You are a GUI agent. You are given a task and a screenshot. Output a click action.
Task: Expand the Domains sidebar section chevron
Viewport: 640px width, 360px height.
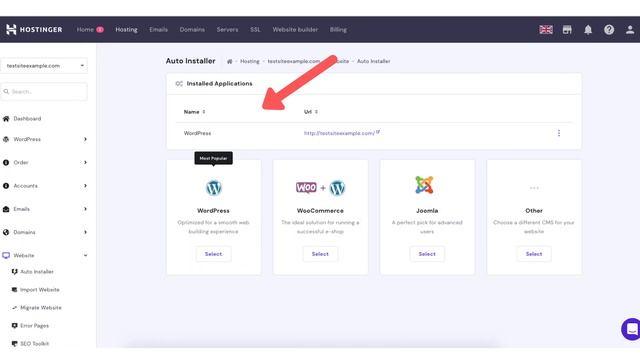pos(85,232)
